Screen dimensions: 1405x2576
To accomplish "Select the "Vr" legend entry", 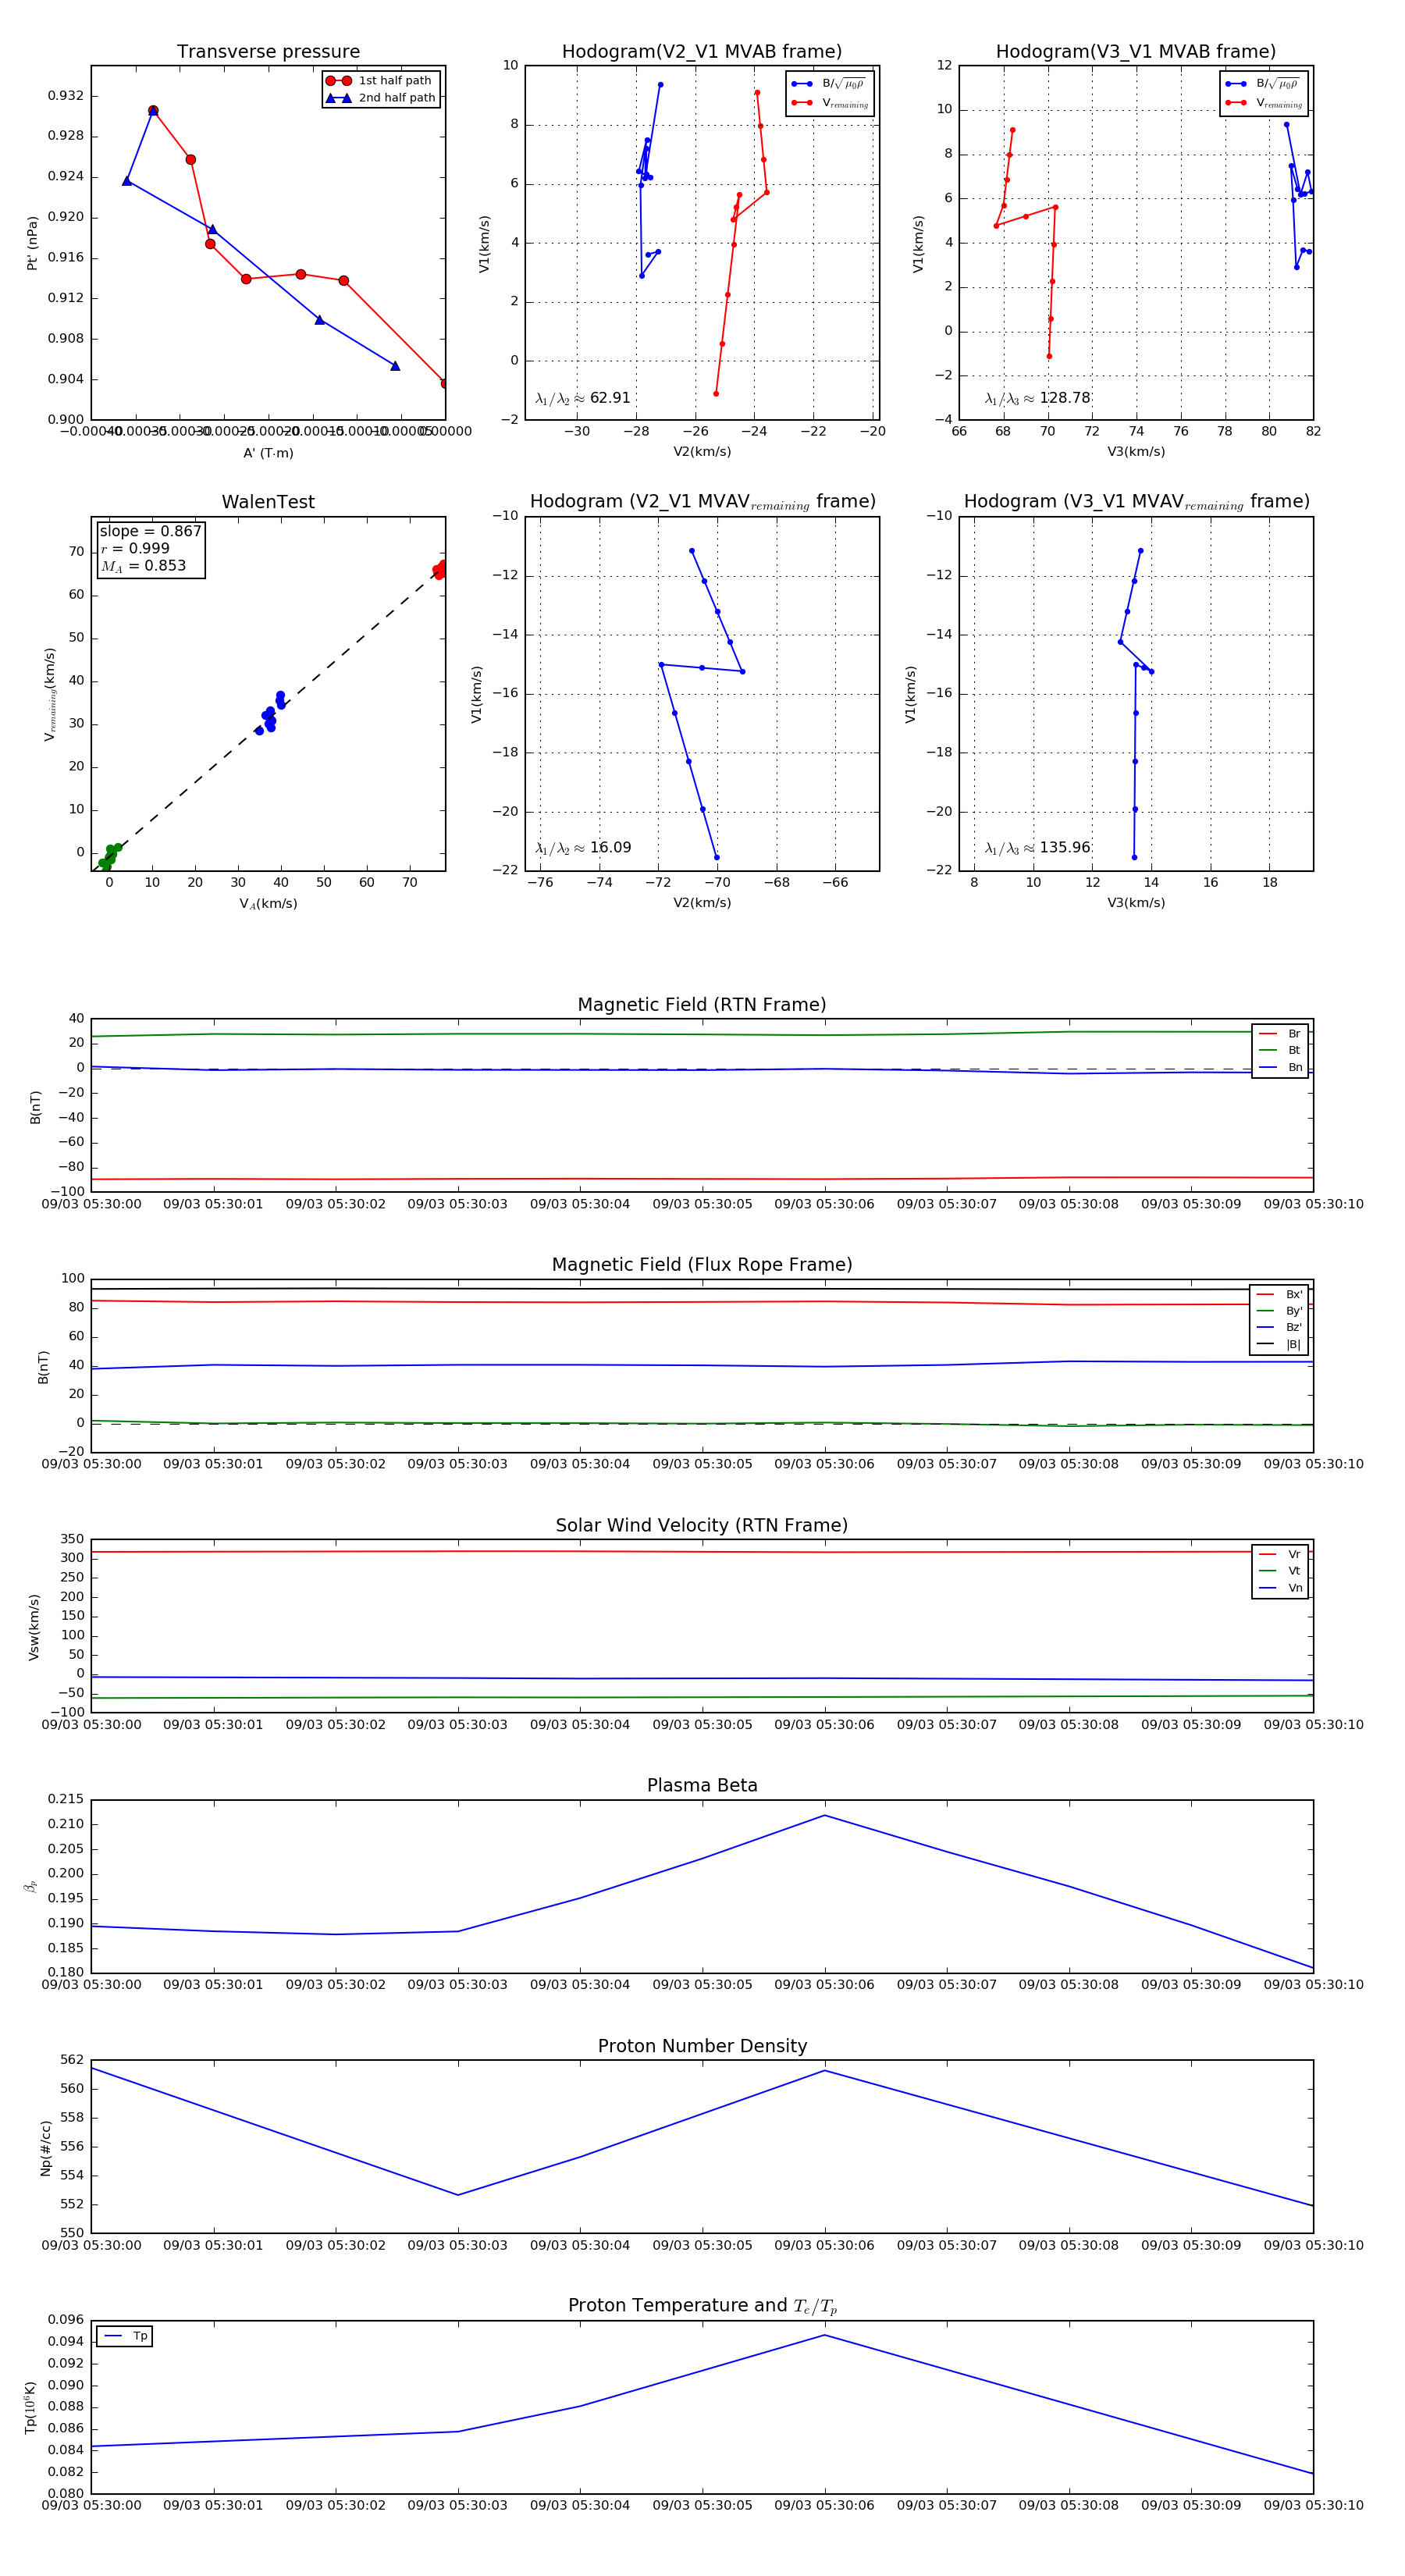I will [x=1280, y=1554].
